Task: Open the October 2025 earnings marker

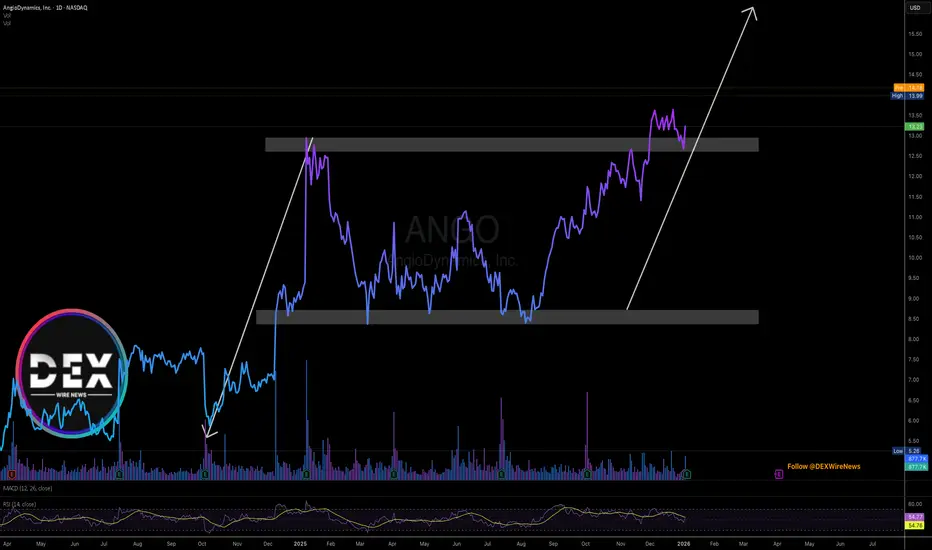Action: 587,474
